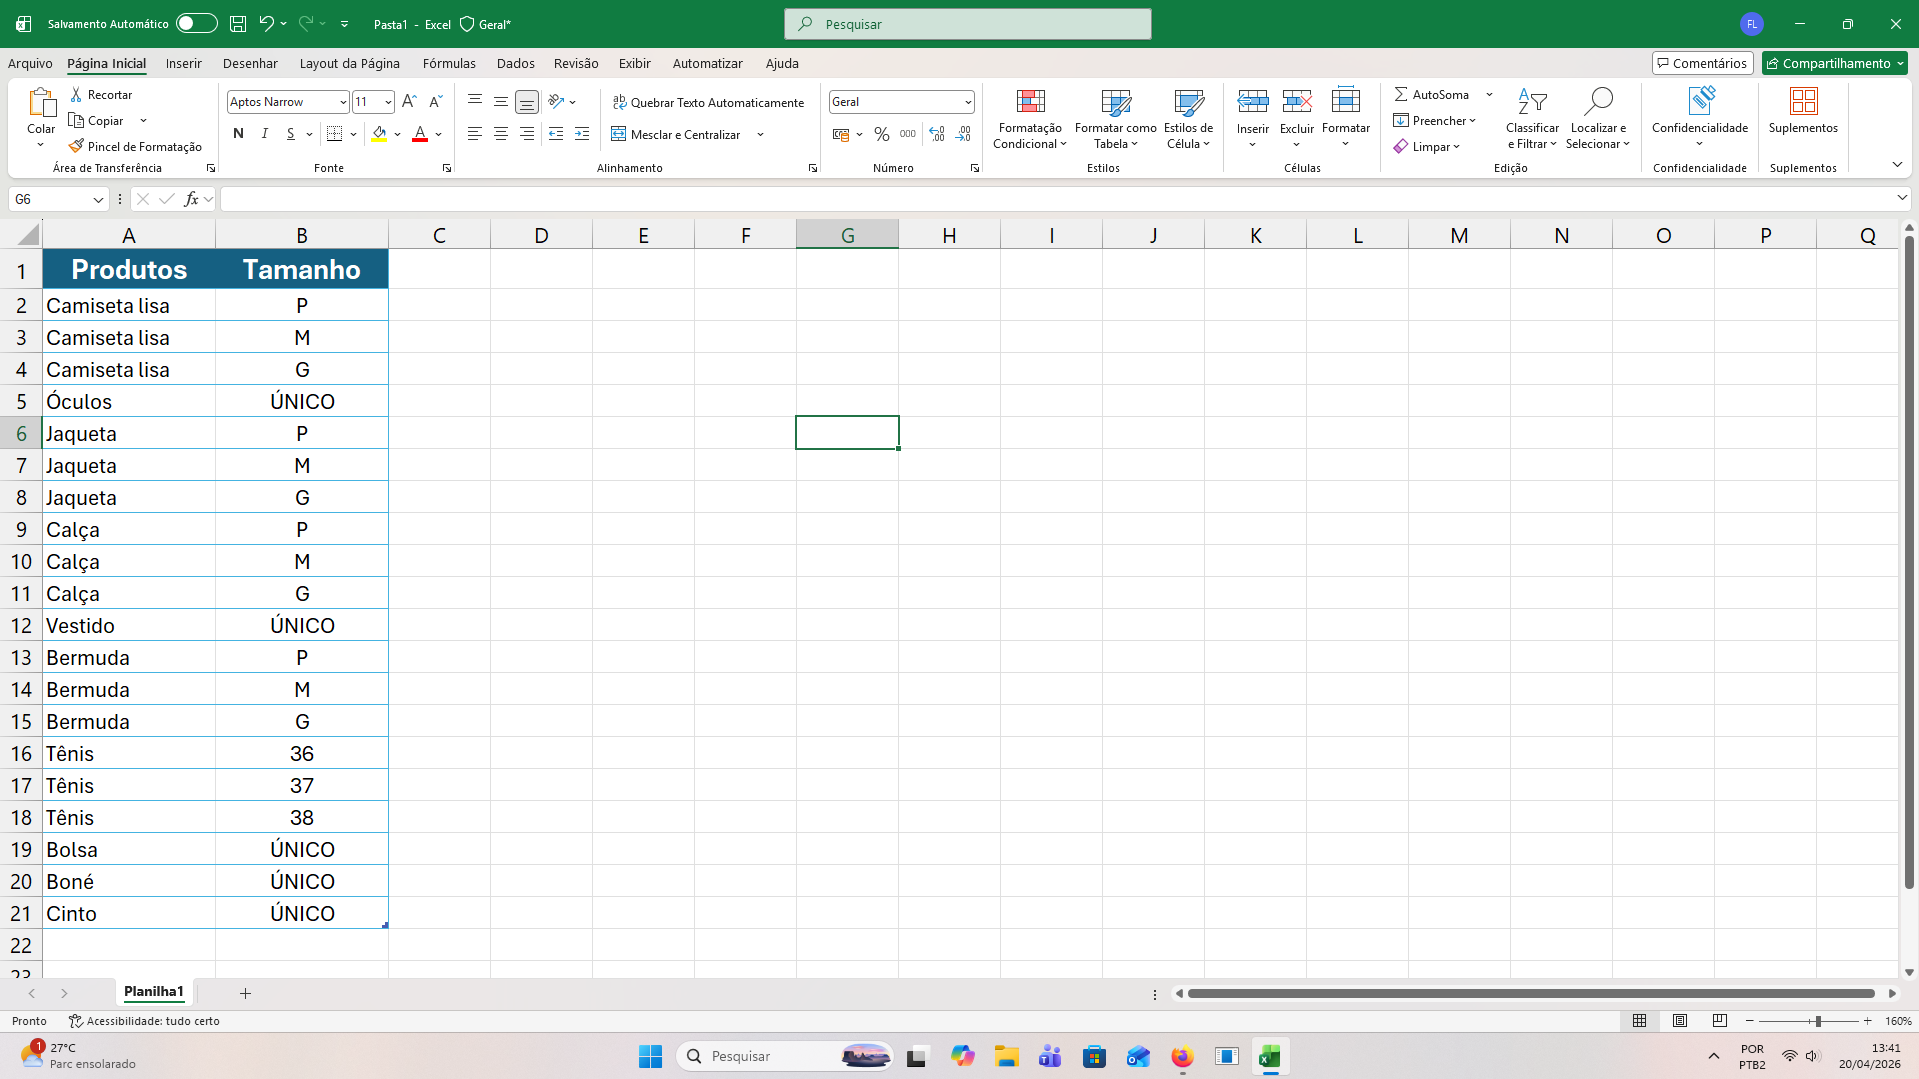
Task: Click the Recortar scissors icon
Action: 76,94
